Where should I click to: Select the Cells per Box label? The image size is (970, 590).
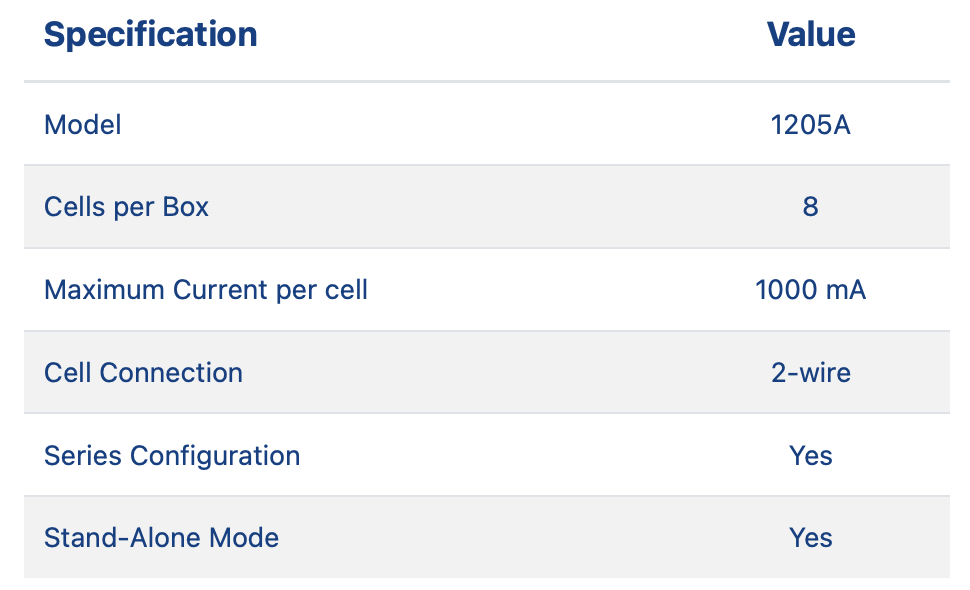click(x=126, y=207)
